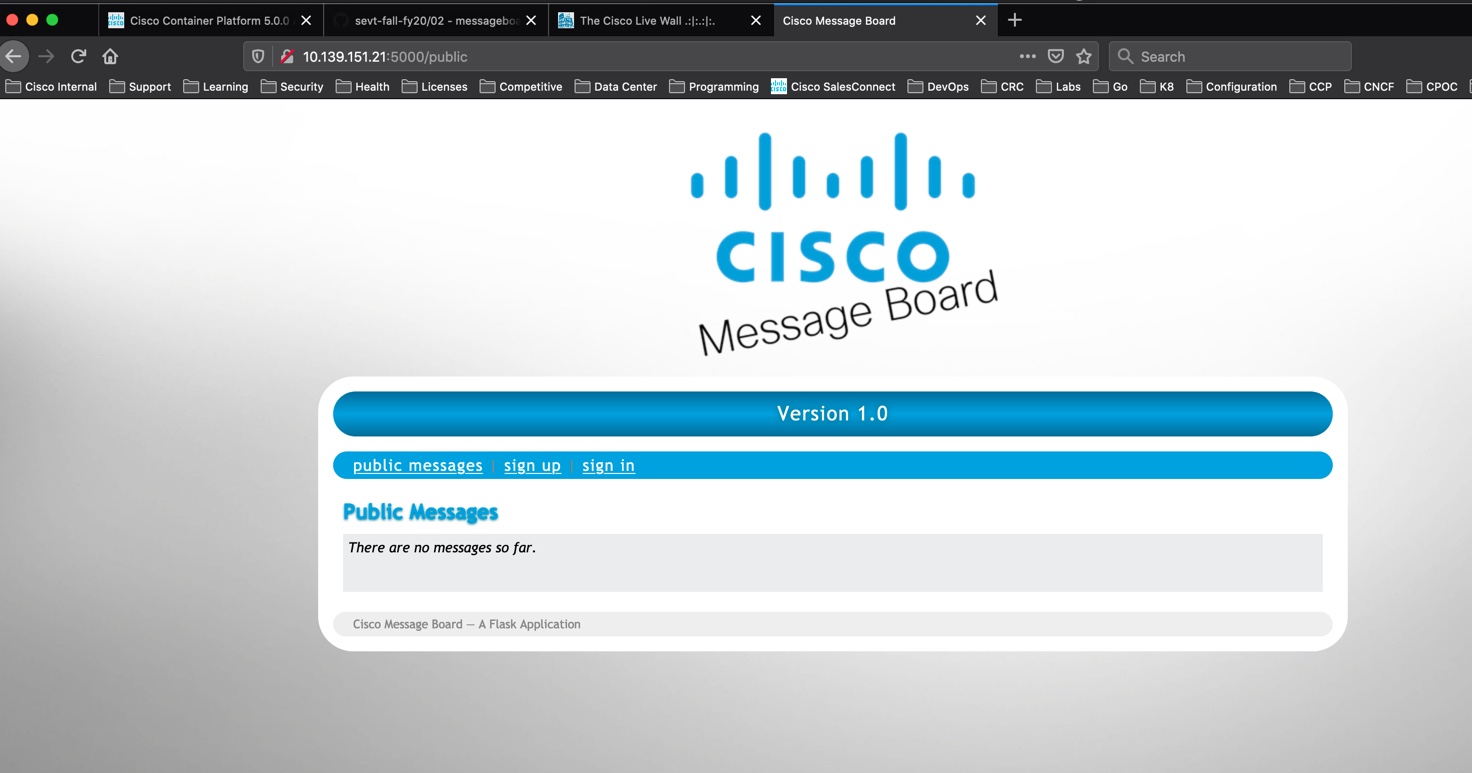Click the sign up link

click(x=532, y=466)
